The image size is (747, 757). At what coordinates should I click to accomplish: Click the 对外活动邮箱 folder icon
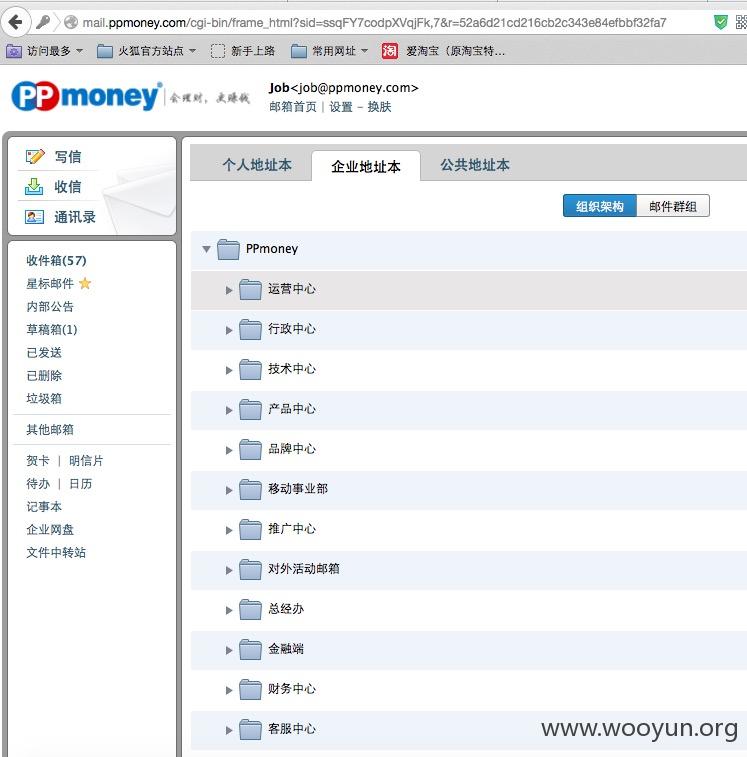pos(250,570)
